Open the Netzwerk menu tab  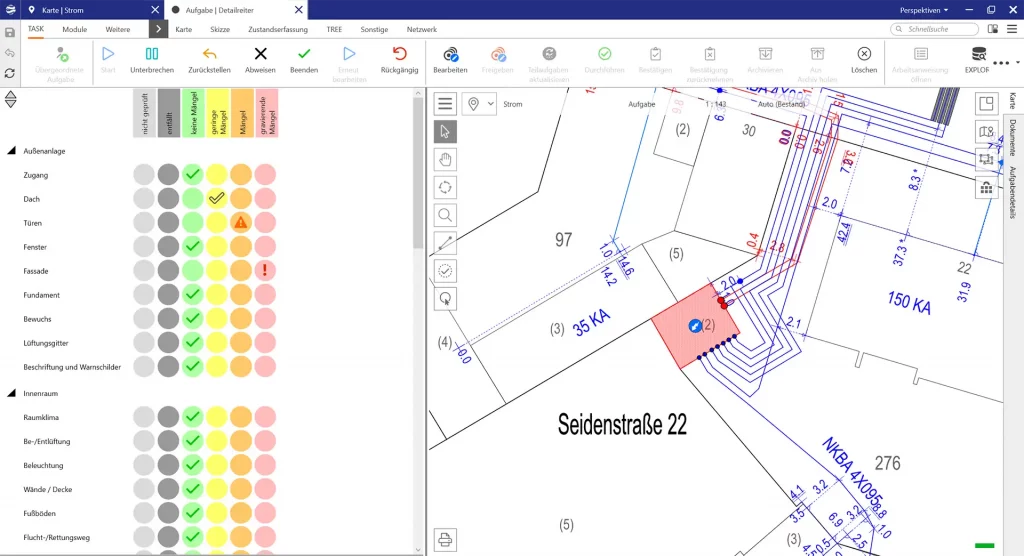tap(421, 30)
